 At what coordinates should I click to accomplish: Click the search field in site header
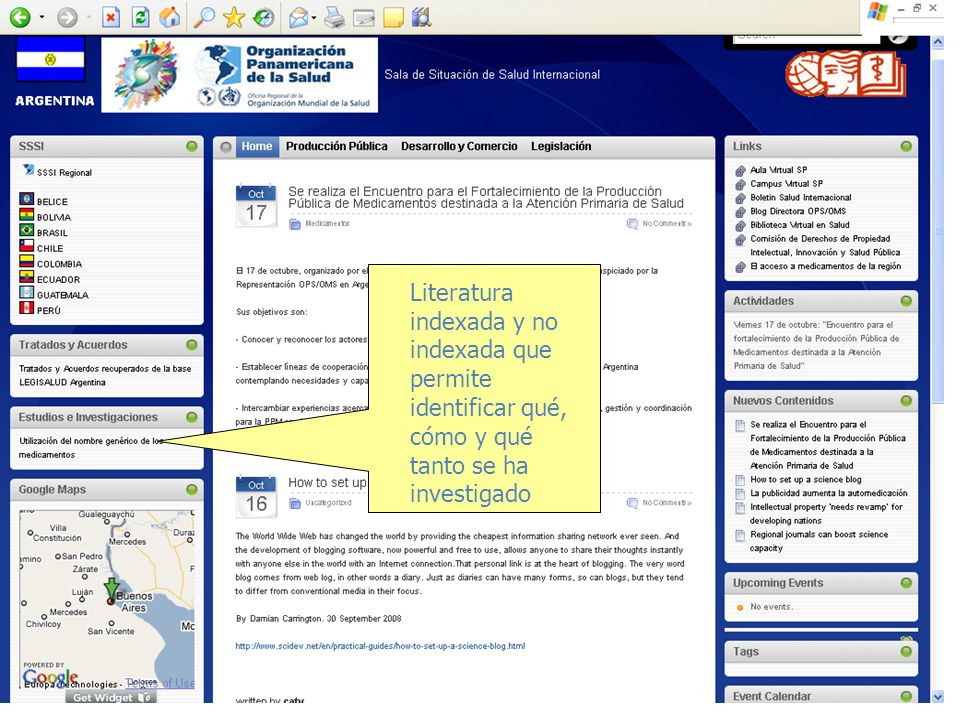[806, 37]
